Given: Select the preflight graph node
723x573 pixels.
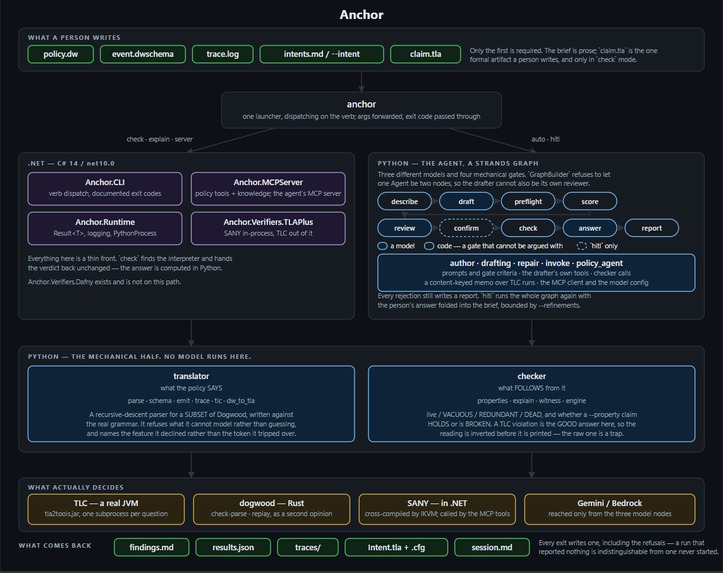Looking at the screenshot, I should pos(528,201).
